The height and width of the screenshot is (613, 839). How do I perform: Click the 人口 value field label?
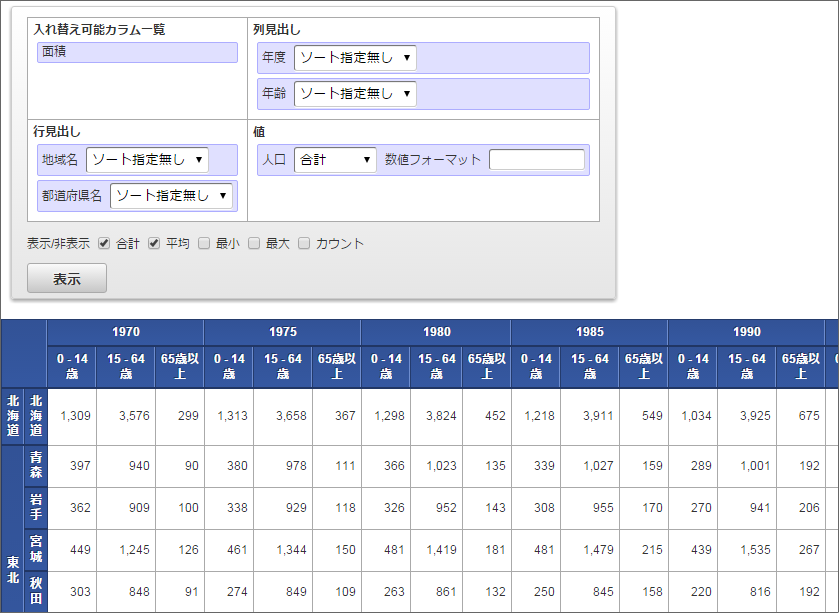click(x=274, y=159)
